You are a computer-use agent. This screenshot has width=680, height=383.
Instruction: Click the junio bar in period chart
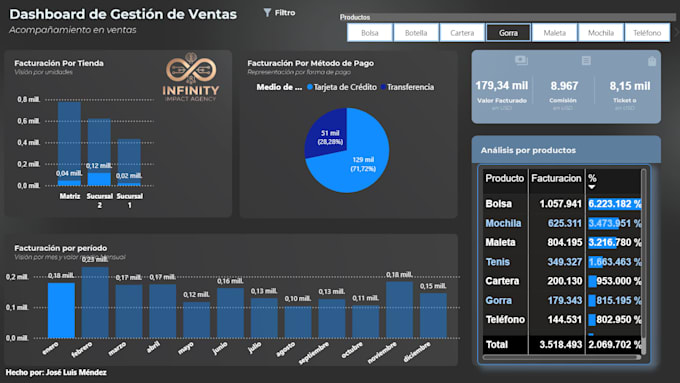pos(230,313)
